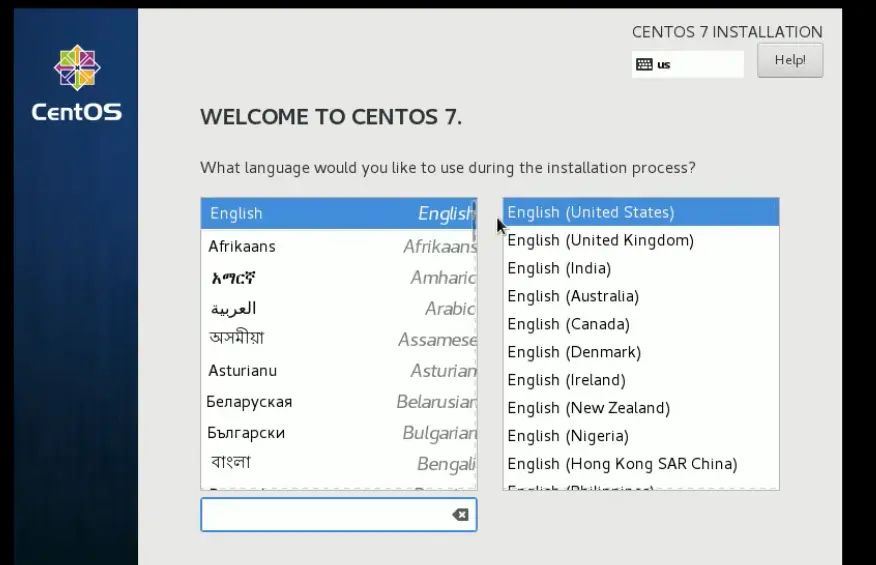Open the us keyboard layout indicator
Screen dimensions: 876x565
point(688,64)
